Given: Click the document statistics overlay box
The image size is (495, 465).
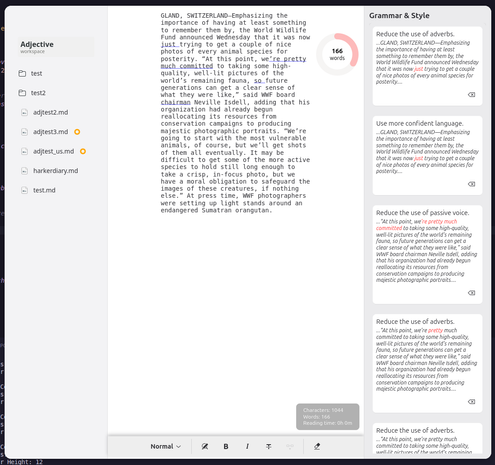Looking at the screenshot, I should pyautogui.click(x=328, y=417).
